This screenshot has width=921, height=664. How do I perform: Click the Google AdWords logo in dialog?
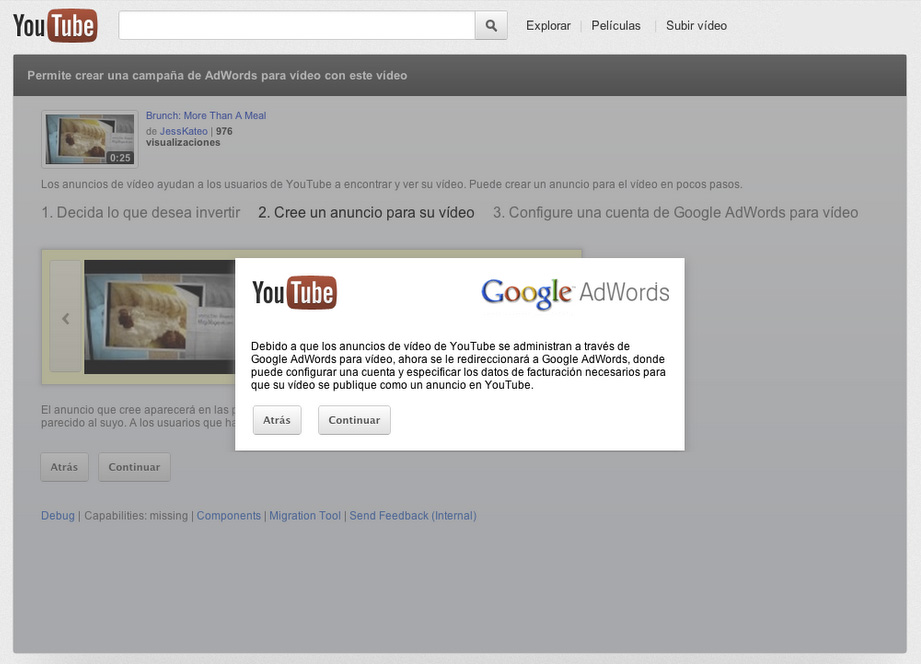pos(576,293)
